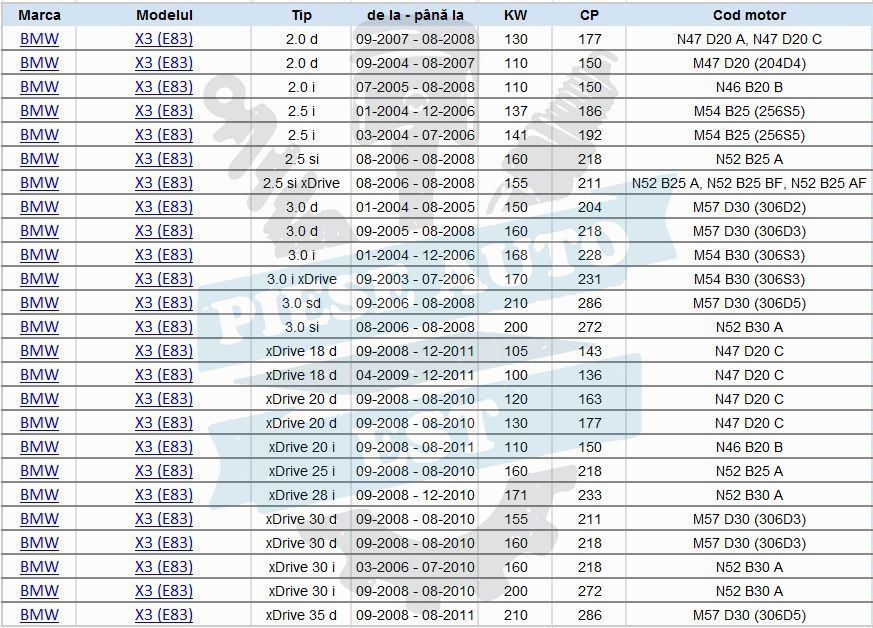Click the Marca column header
Screen dimensions: 873x628
pyautogui.click(x=39, y=15)
